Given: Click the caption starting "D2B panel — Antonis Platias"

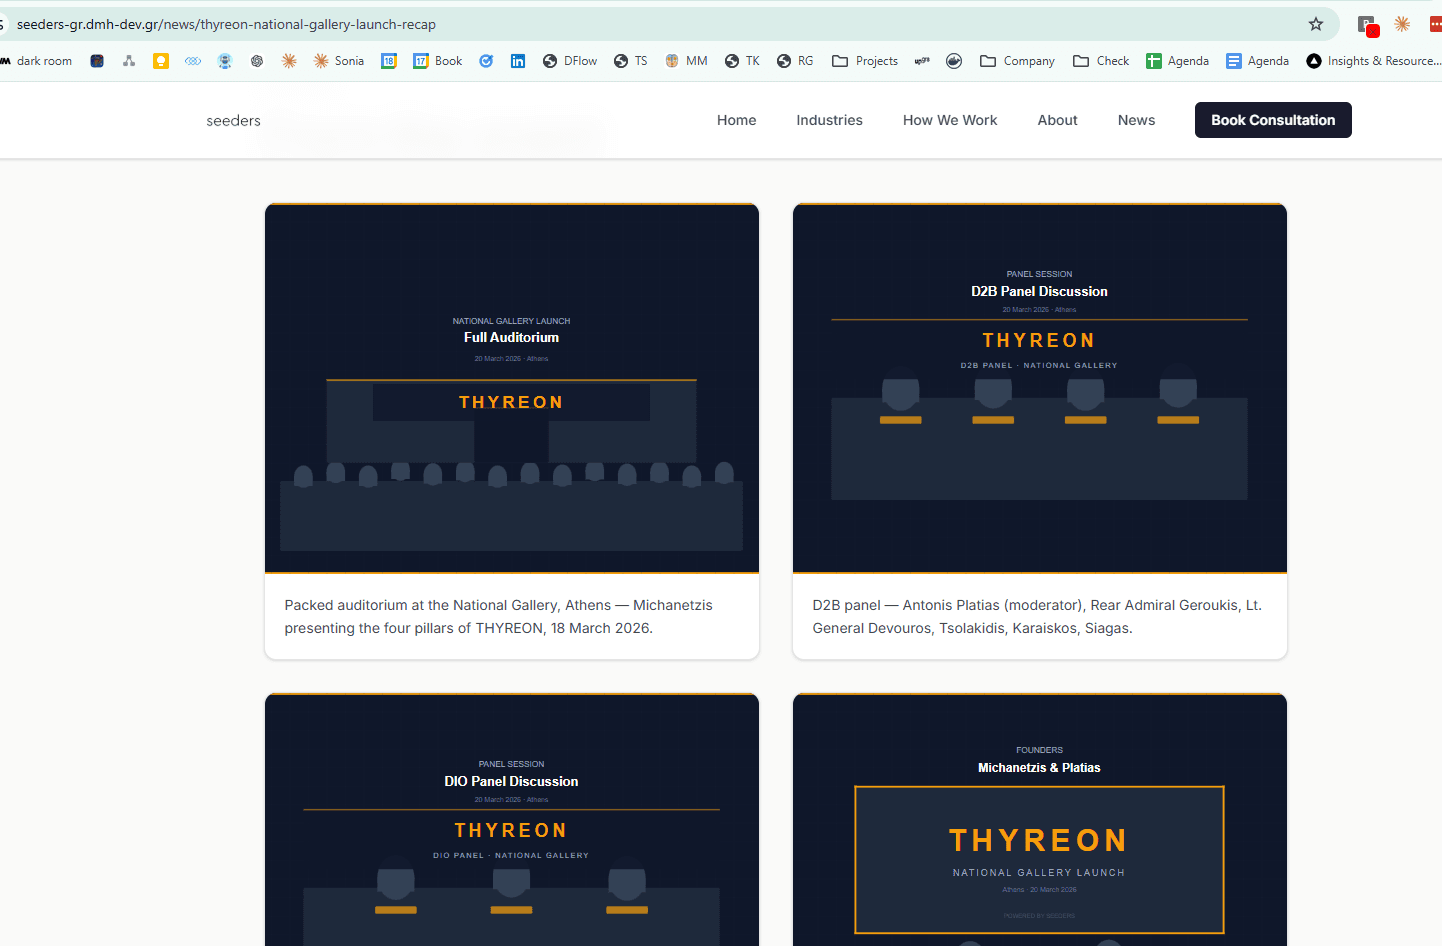Looking at the screenshot, I should [1037, 617].
